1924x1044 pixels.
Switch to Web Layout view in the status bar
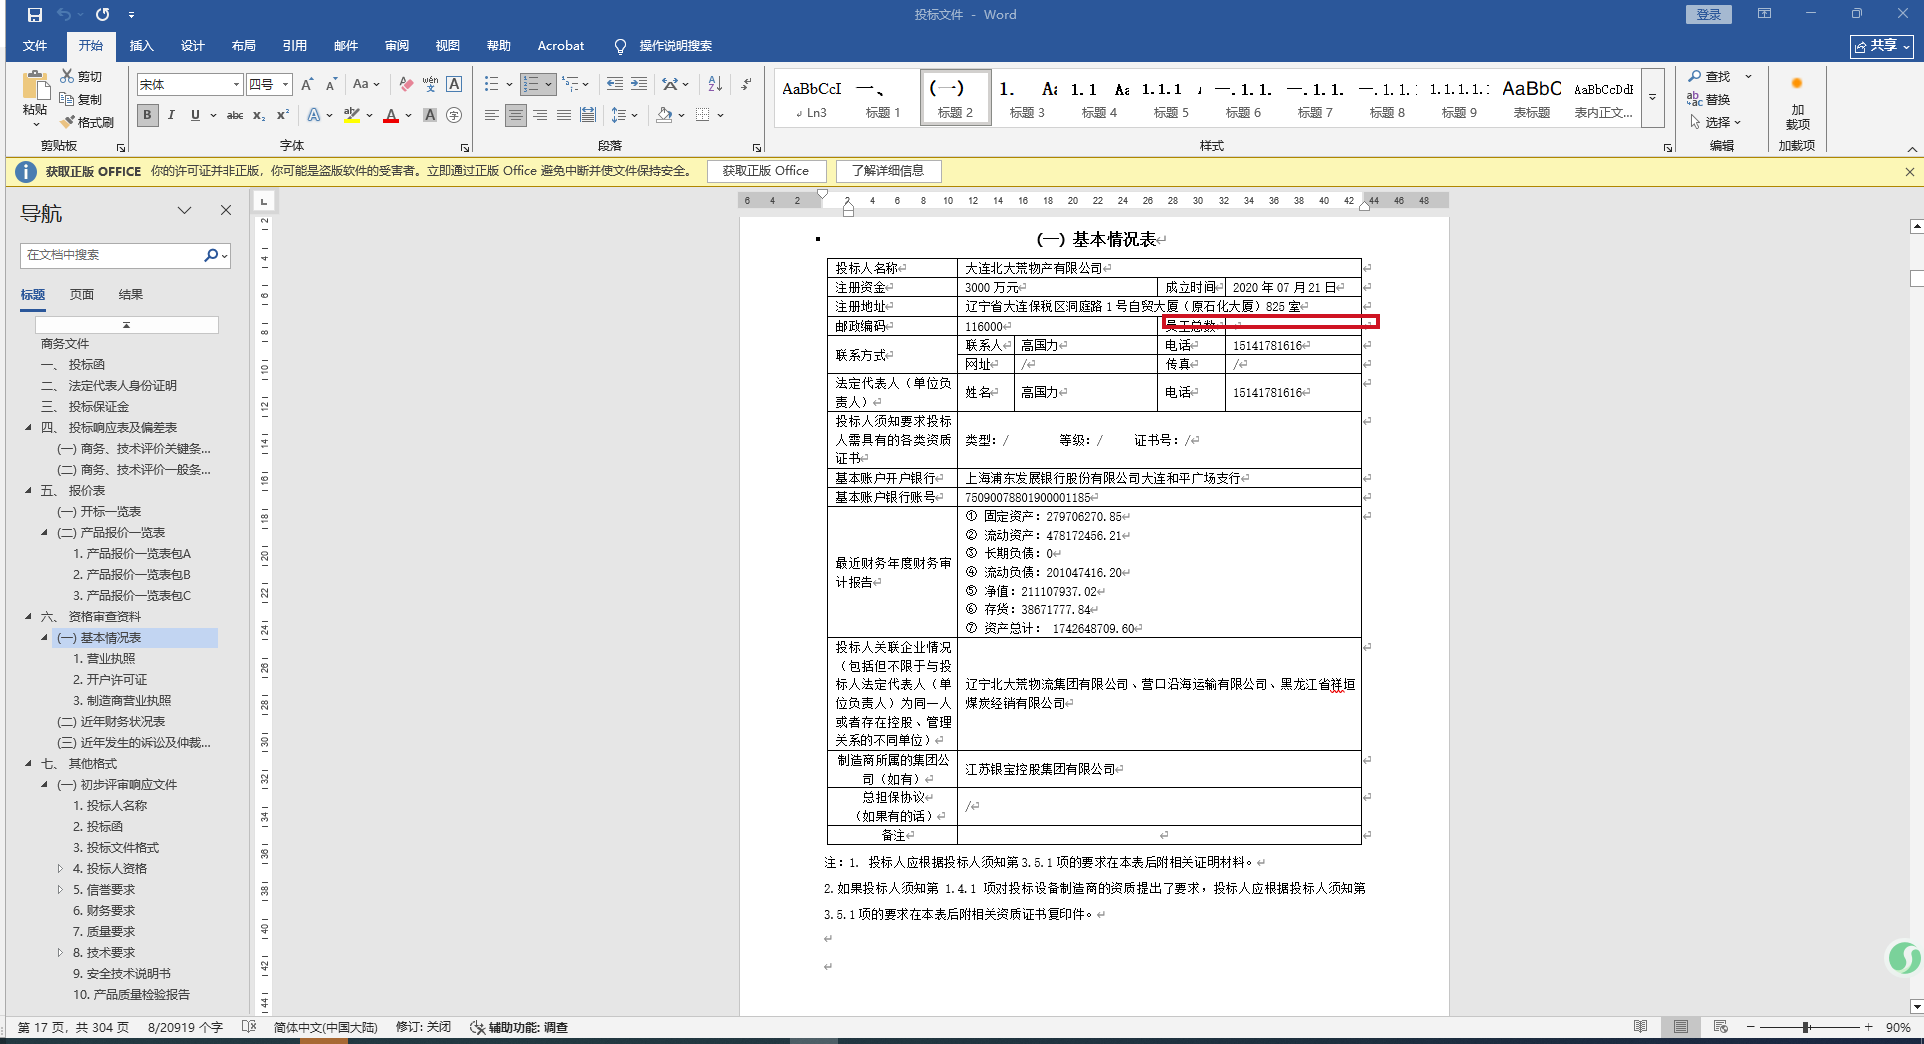click(x=1720, y=1027)
